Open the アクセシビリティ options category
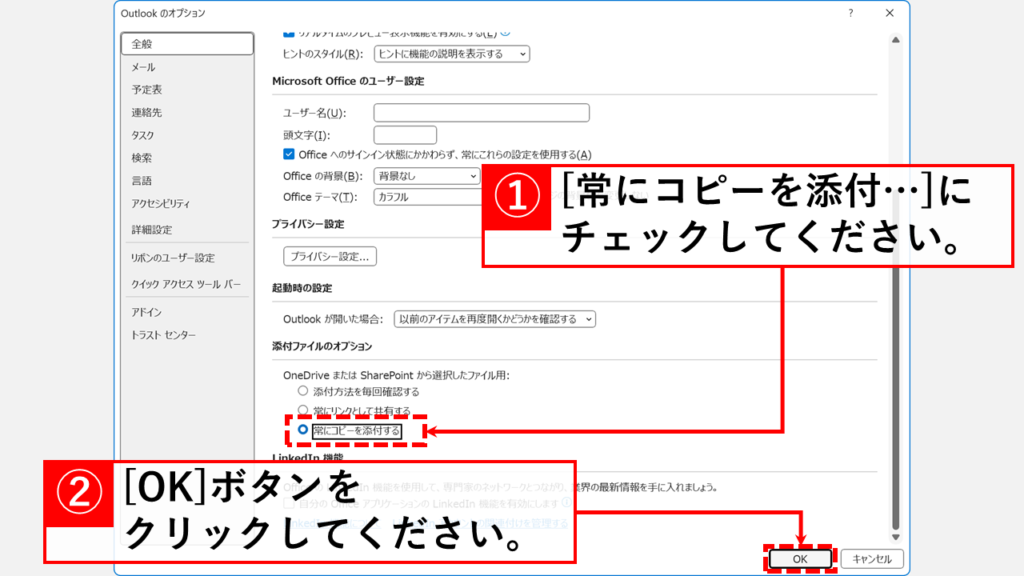This screenshot has width=1024, height=576. [x=161, y=204]
